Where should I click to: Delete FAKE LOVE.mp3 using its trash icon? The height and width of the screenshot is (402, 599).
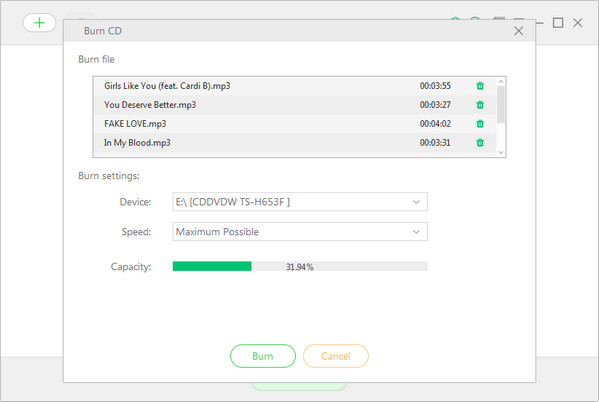480,123
